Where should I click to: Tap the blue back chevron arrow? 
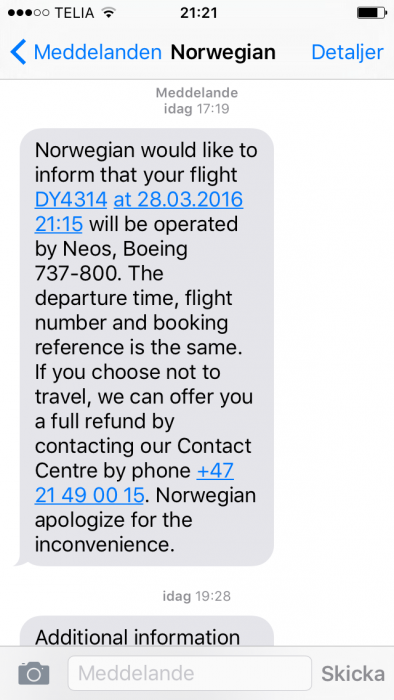coord(18,52)
